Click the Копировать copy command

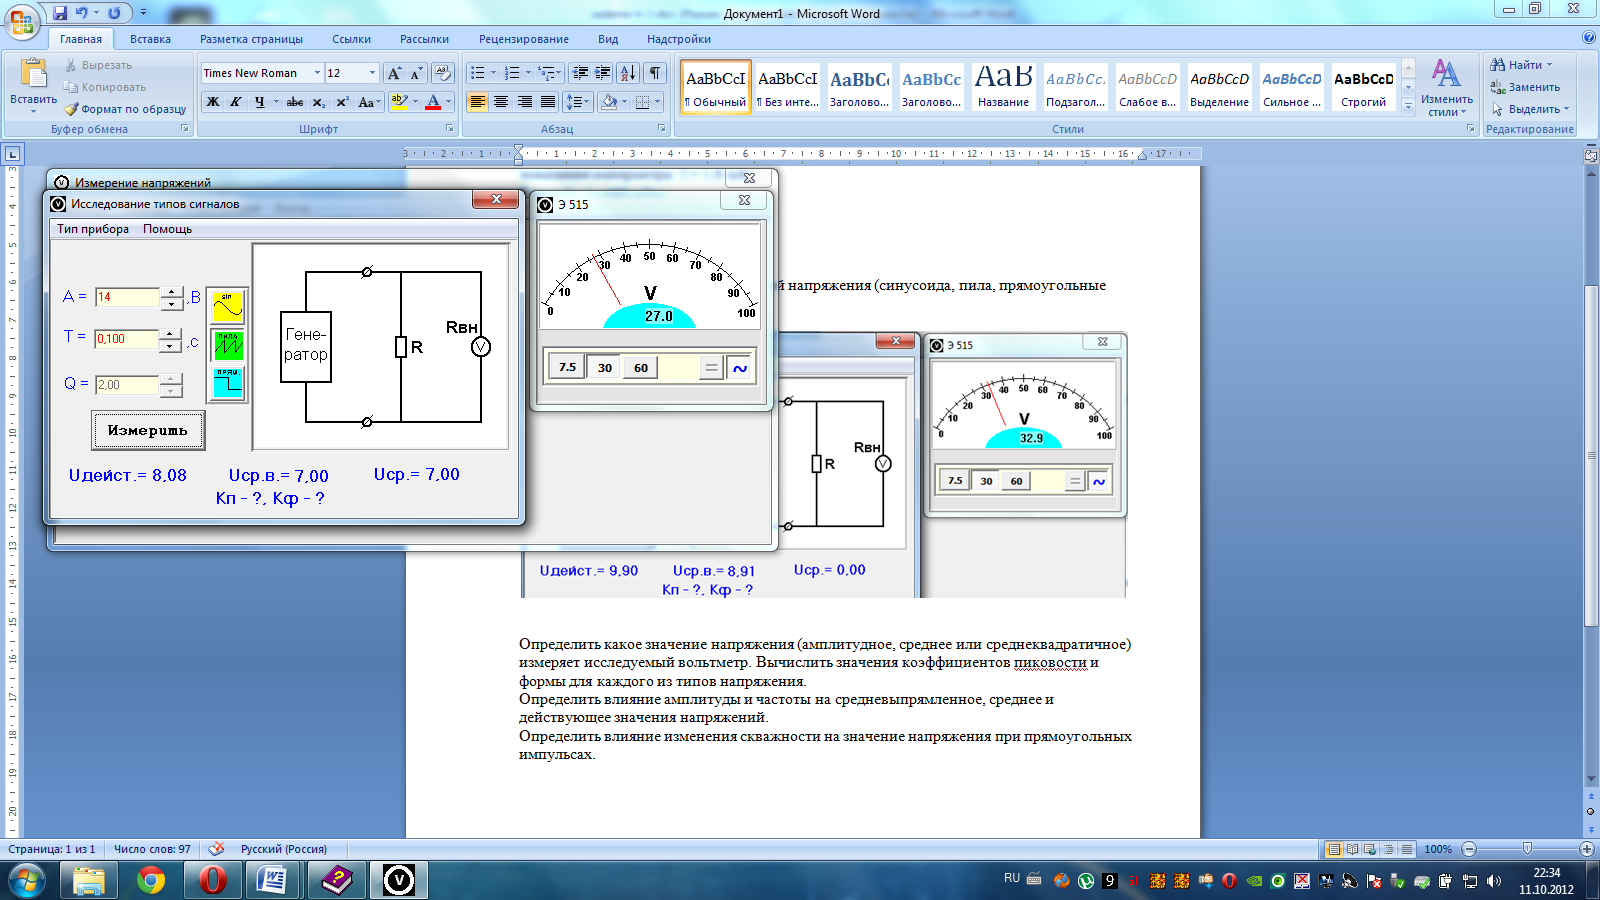tap(104, 87)
